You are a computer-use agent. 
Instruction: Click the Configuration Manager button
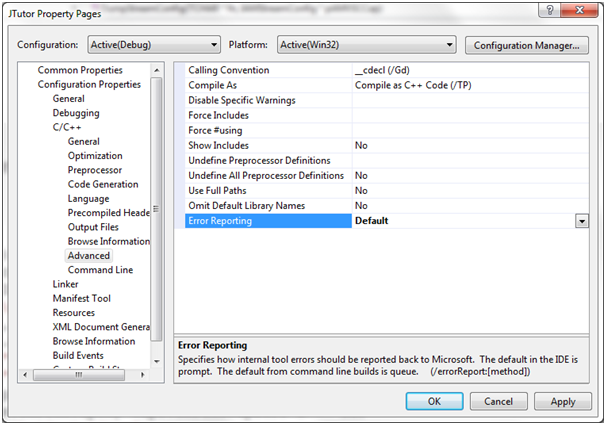pos(526,45)
